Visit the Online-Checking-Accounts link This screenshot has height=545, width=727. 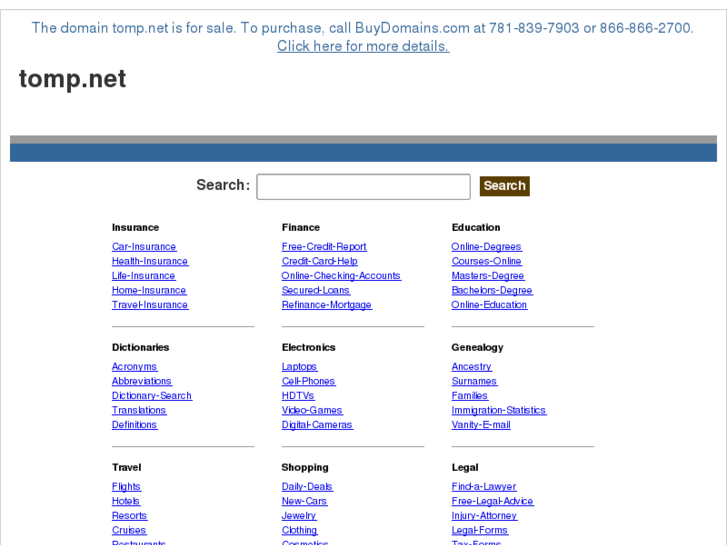[341, 276]
